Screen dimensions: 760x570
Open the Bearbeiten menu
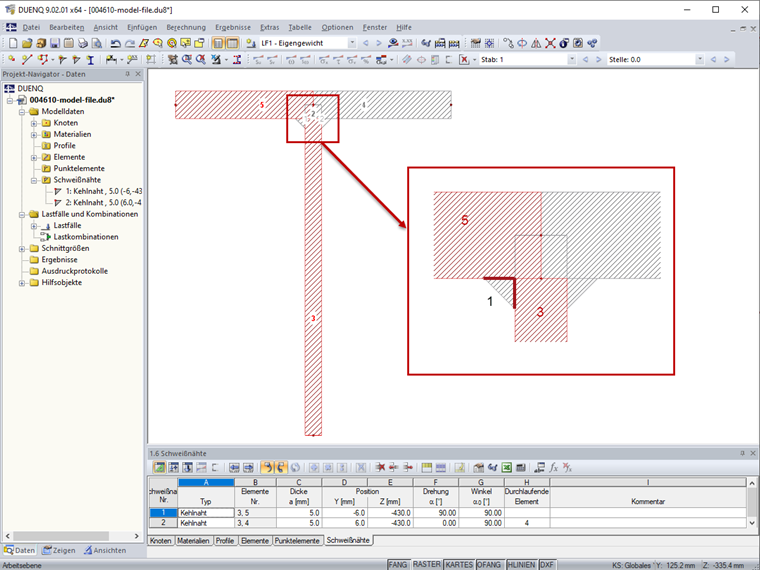pyautogui.click(x=67, y=28)
